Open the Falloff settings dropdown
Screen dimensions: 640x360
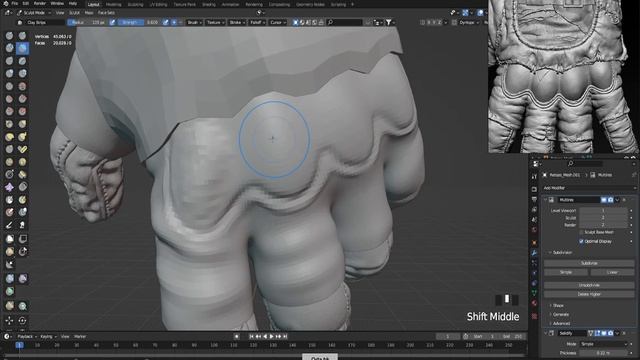[x=257, y=22]
